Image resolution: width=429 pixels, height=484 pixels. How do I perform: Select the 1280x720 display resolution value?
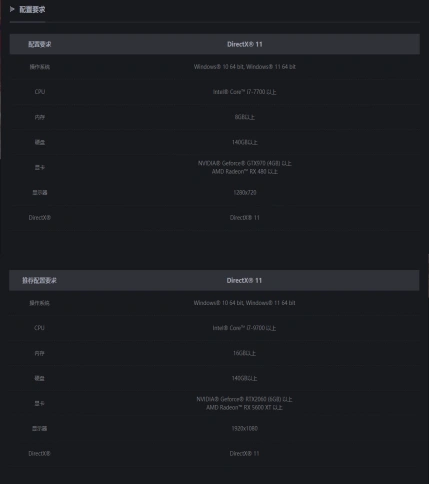pos(245,193)
